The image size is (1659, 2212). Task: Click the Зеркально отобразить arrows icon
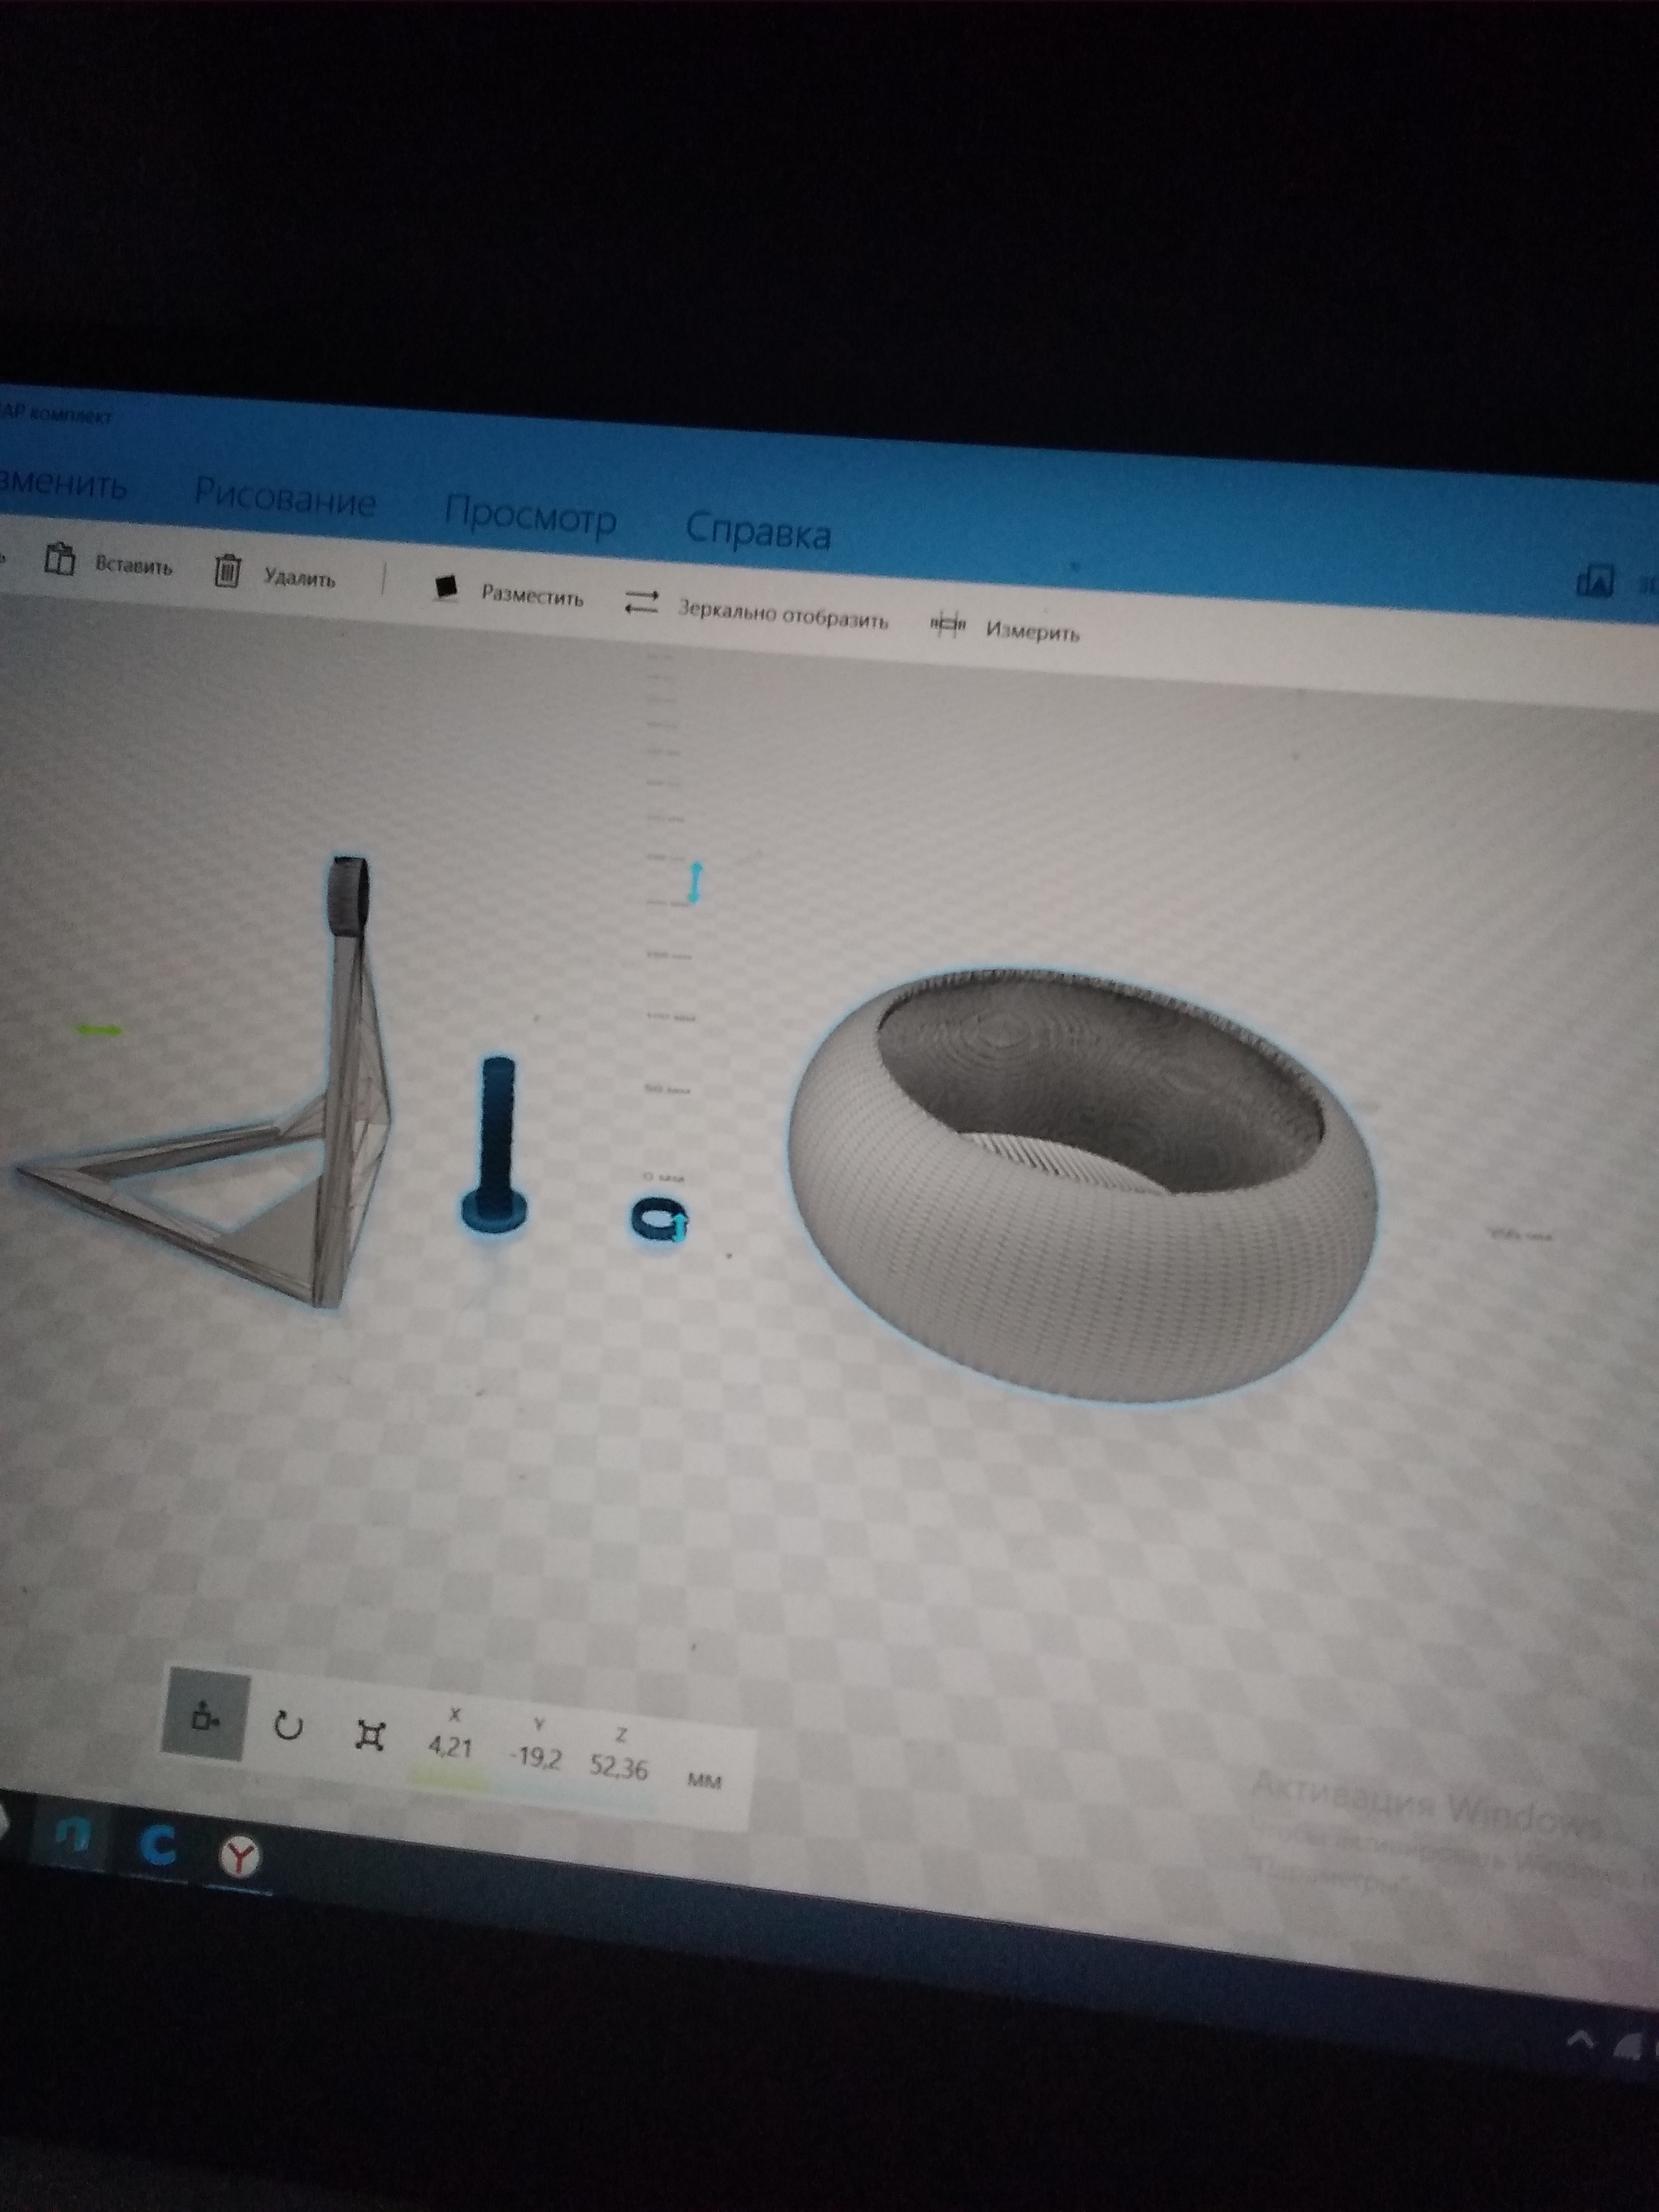(641, 602)
